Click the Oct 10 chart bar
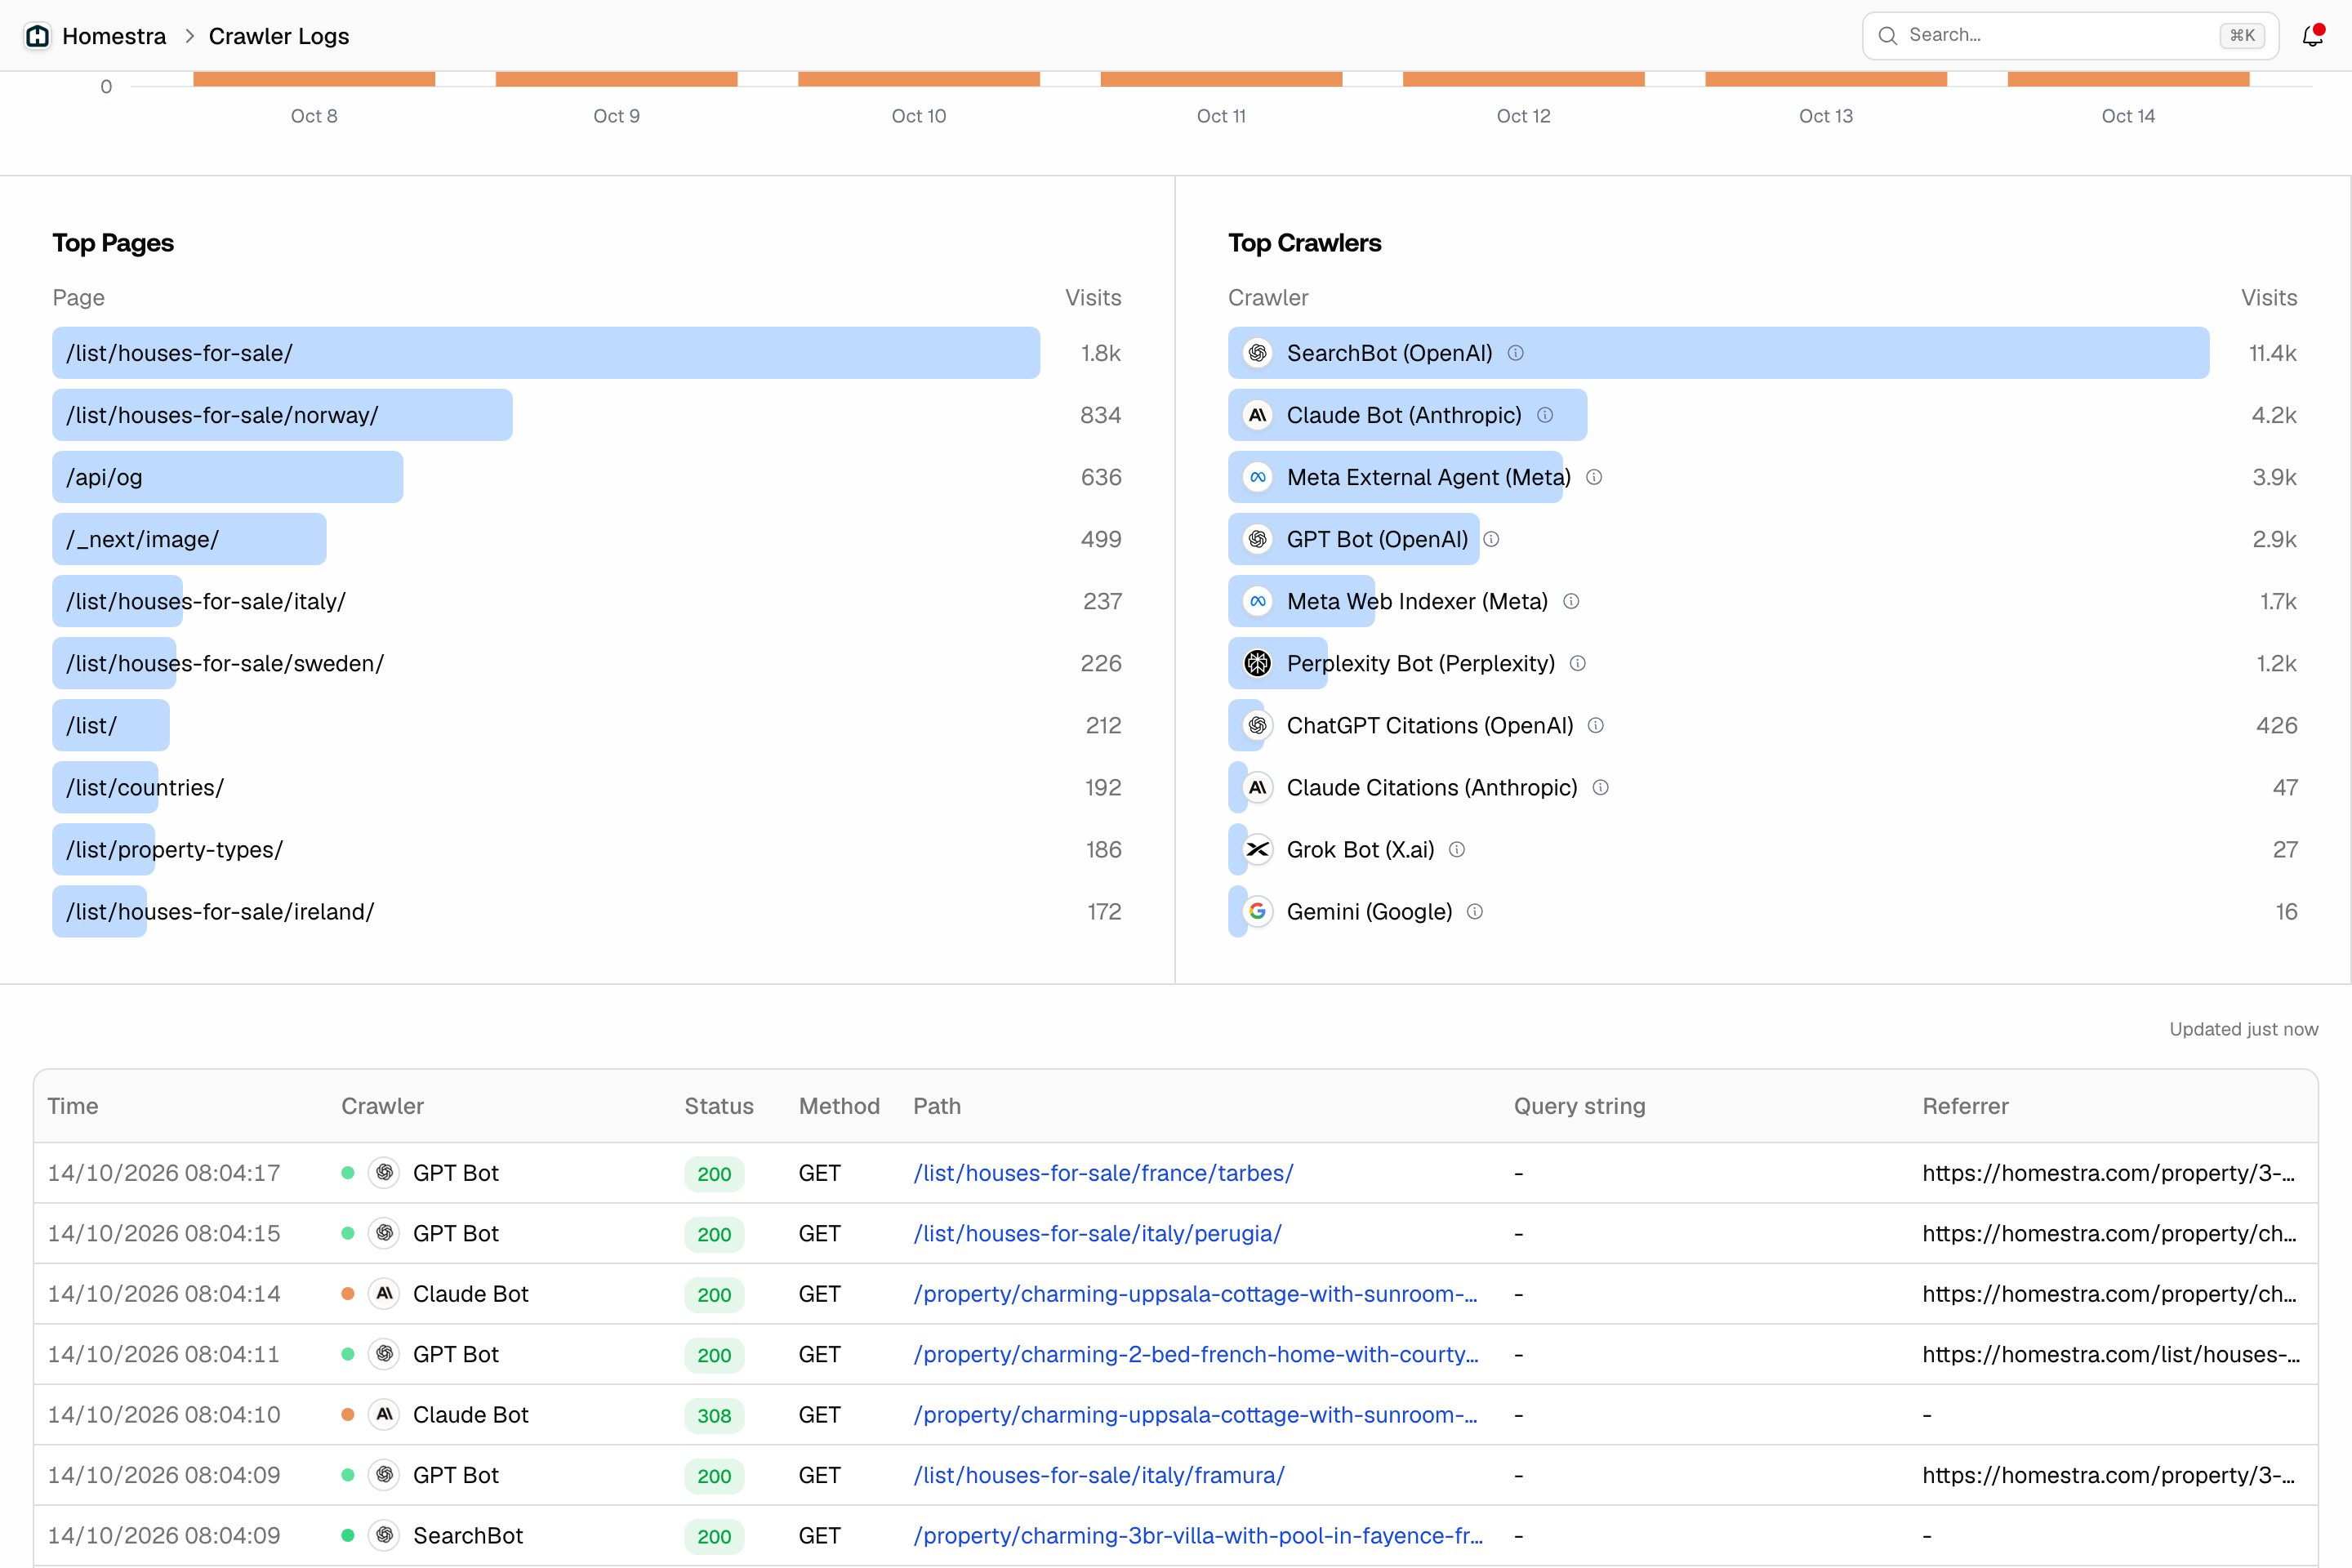 919,79
